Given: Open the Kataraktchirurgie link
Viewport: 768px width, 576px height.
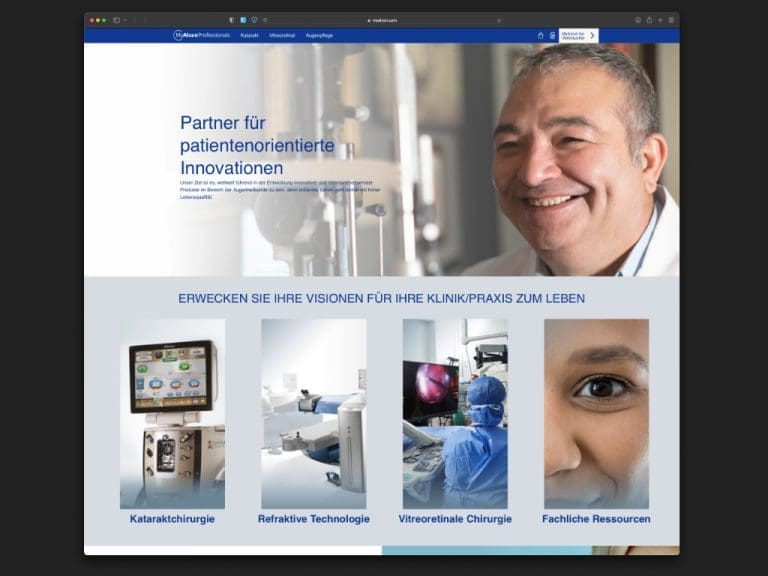Looking at the screenshot, I should pyautogui.click(x=172, y=519).
